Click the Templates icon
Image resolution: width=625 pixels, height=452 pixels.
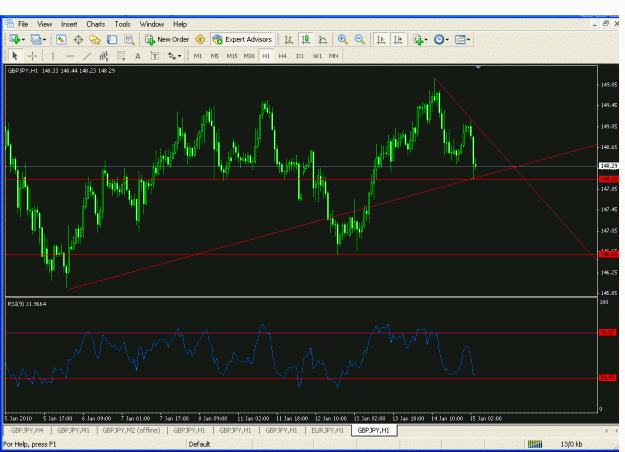[460, 39]
